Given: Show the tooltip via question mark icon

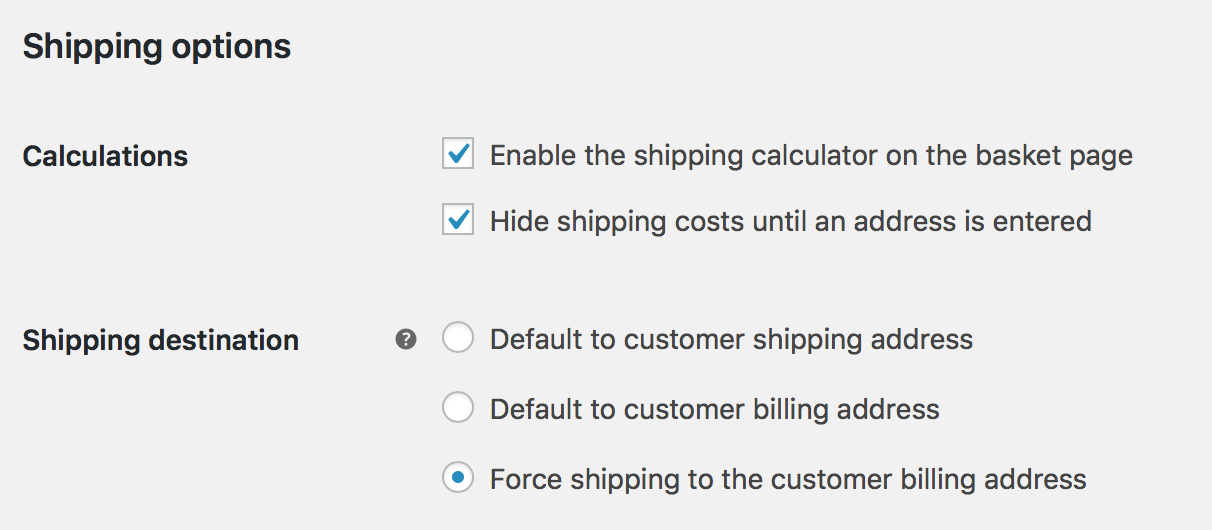Looking at the screenshot, I should click(405, 340).
